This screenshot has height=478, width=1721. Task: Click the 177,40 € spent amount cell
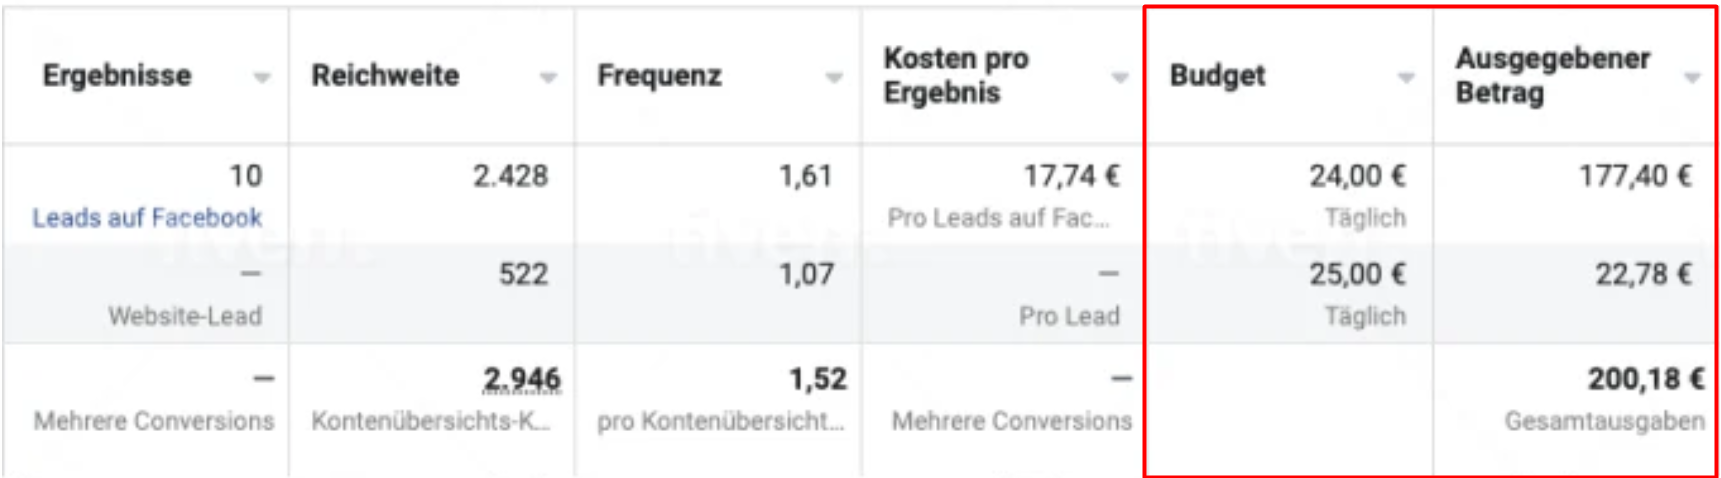1635,177
